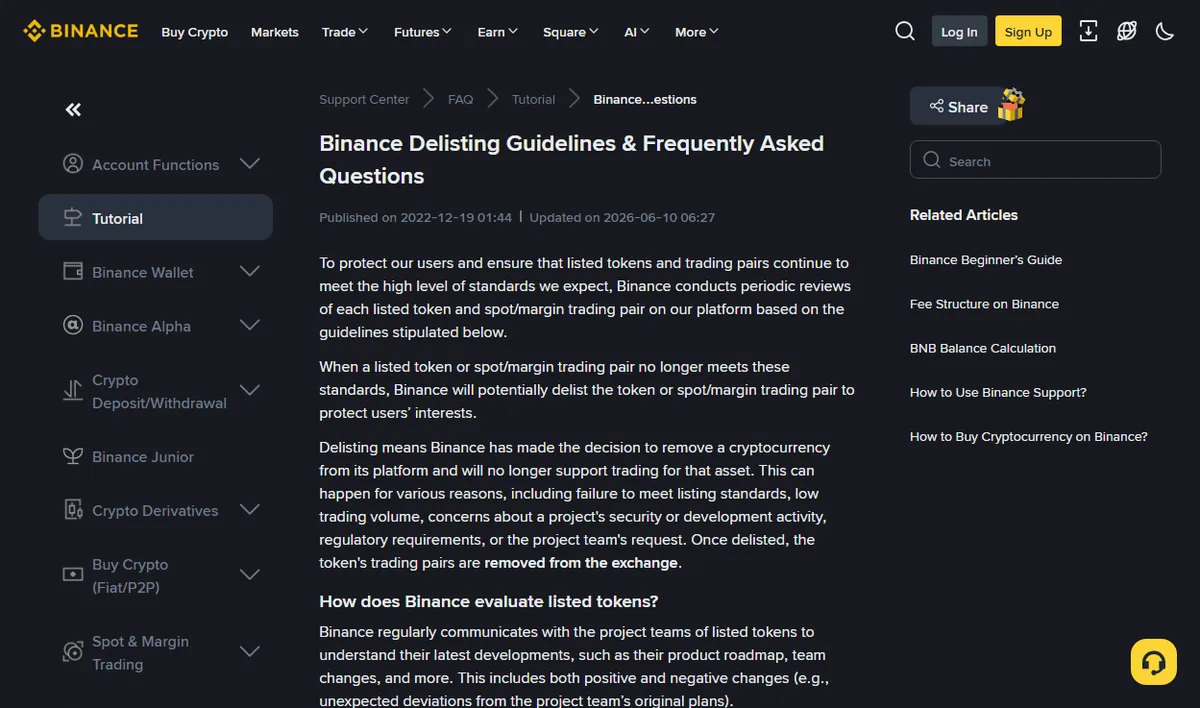Click the Related Articles heading
1200x708 pixels.
tap(964, 215)
